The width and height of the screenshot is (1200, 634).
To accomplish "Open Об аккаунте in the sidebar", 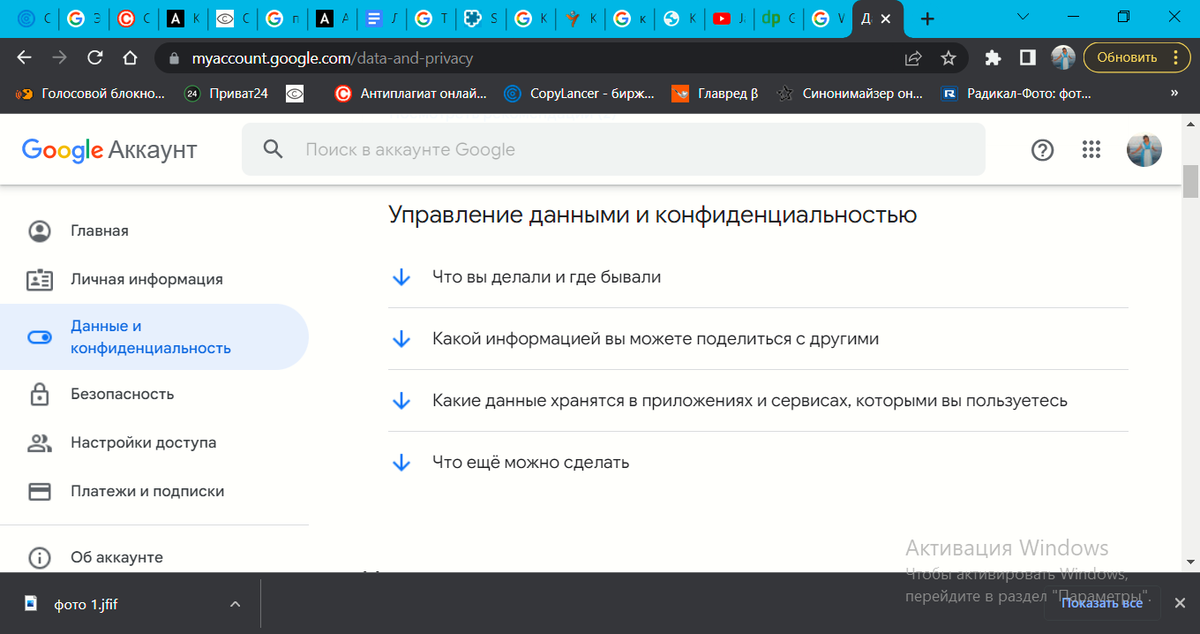I will pyautogui.click(x=116, y=557).
